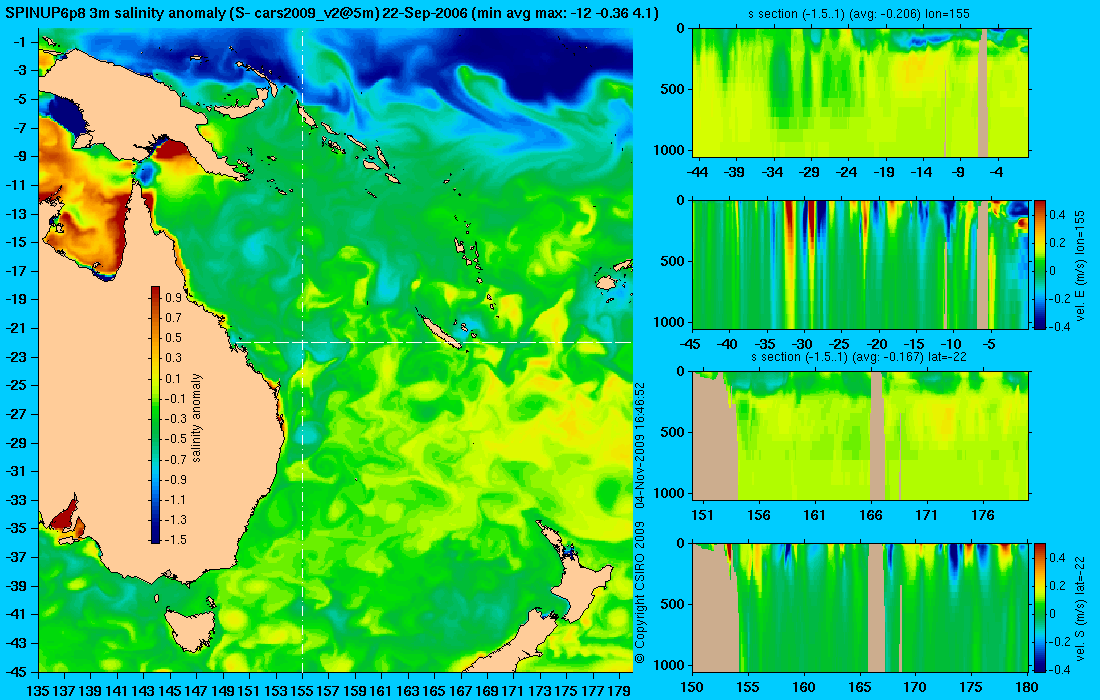Click the -24 label under the lon=155 salinity section

tap(847, 173)
